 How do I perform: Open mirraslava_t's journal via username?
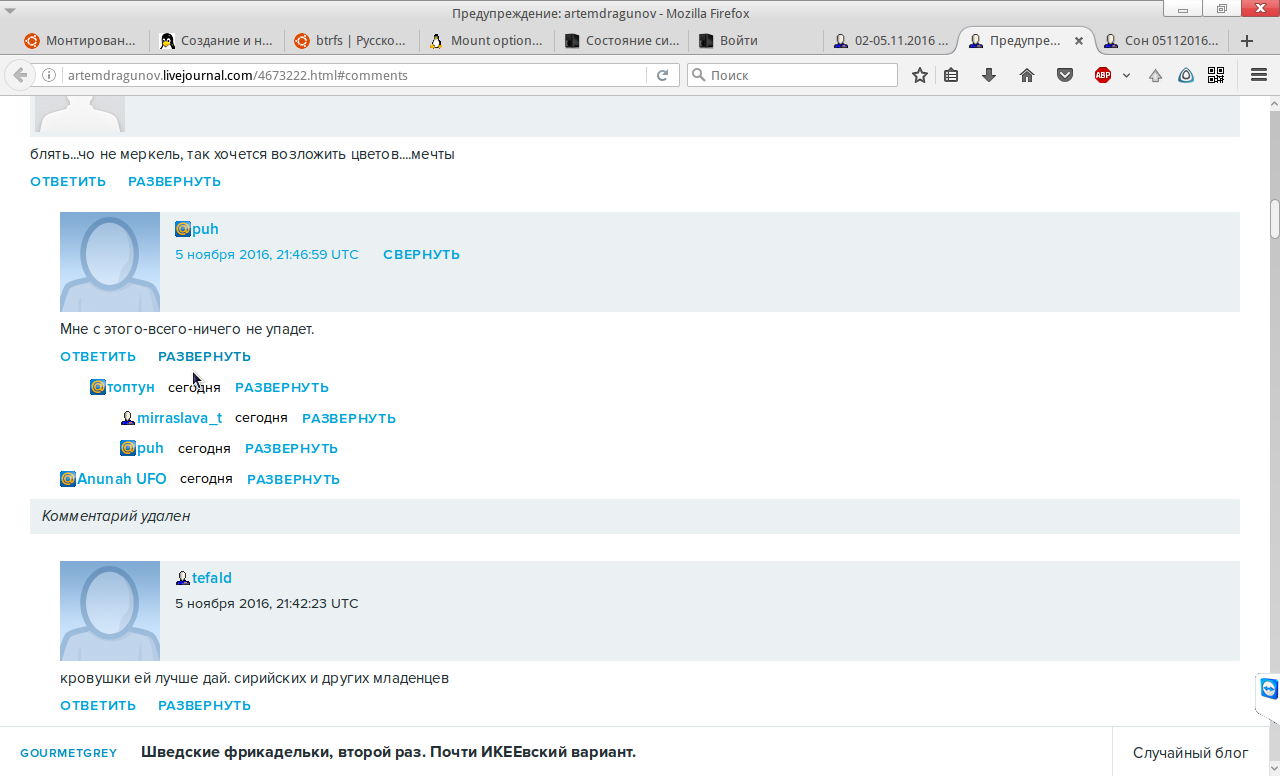[x=180, y=418]
